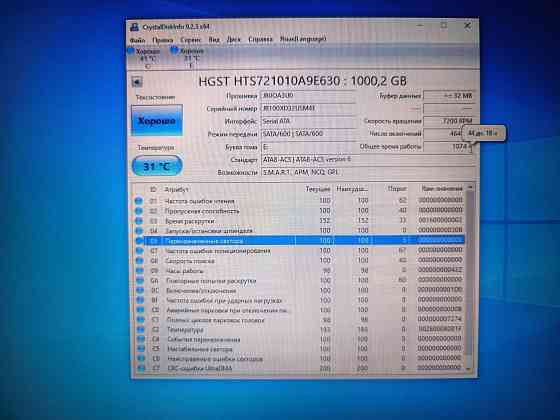The height and width of the screenshot is (420, 560).
Task: Click current value 200 in CRC-ошибки UltraDMA row
Action: click(325, 368)
